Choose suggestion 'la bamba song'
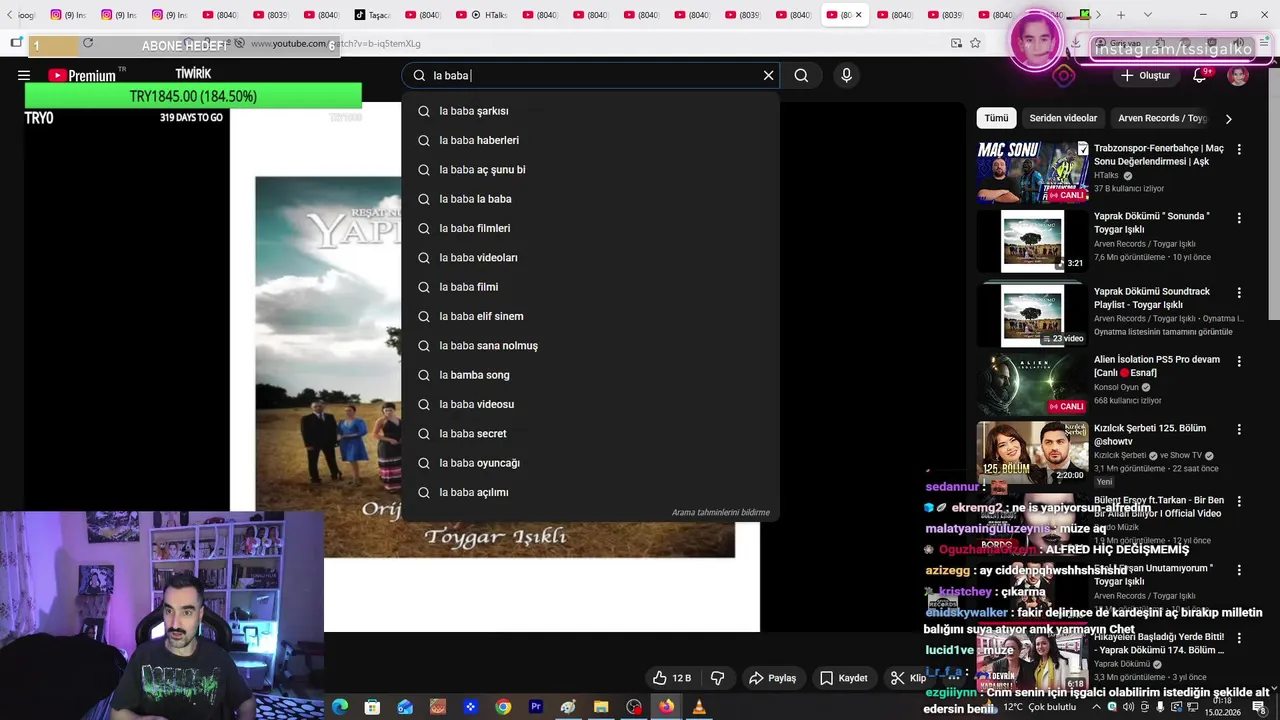The height and width of the screenshot is (720, 1280). (x=590, y=375)
